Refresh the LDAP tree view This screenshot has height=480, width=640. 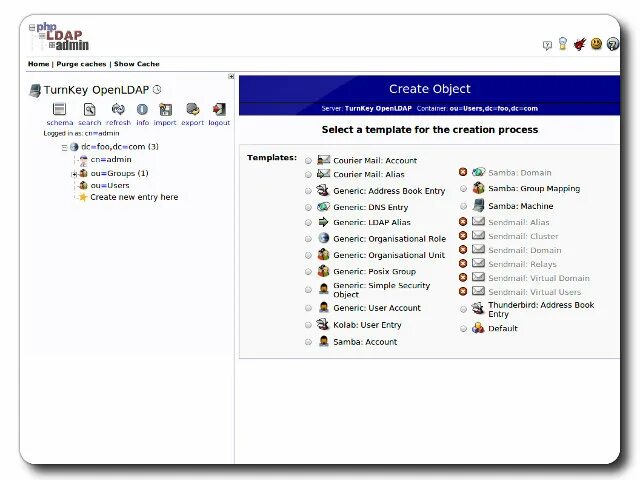pyautogui.click(x=118, y=109)
